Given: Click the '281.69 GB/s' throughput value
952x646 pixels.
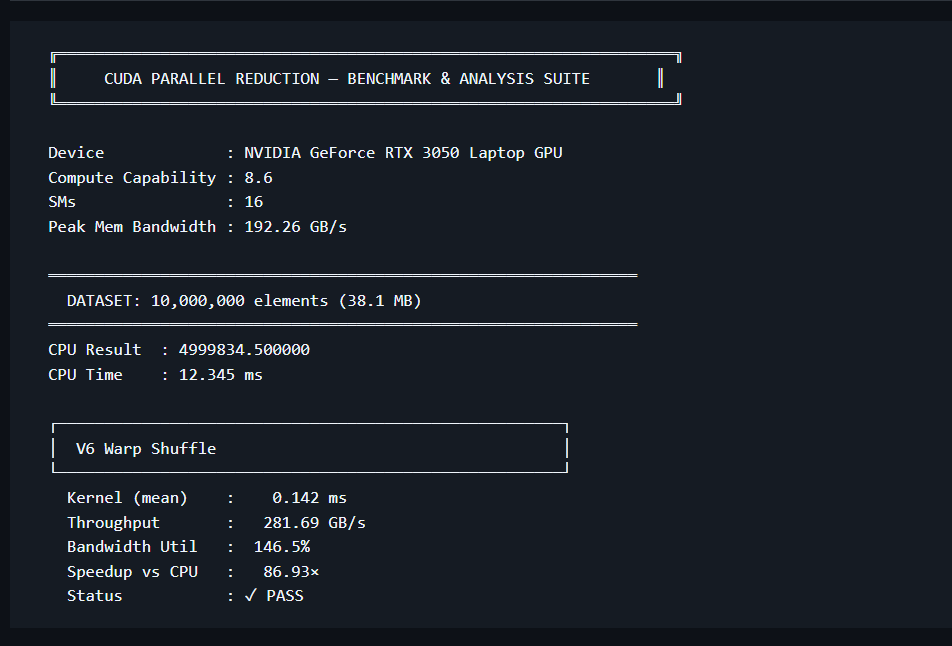Looking at the screenshot, I should click(x=314, y=523).
